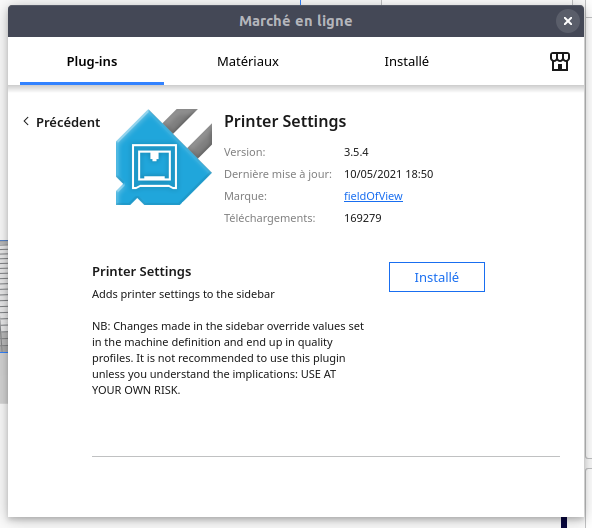
Task: Click the Marque: label
Action: 245,196
